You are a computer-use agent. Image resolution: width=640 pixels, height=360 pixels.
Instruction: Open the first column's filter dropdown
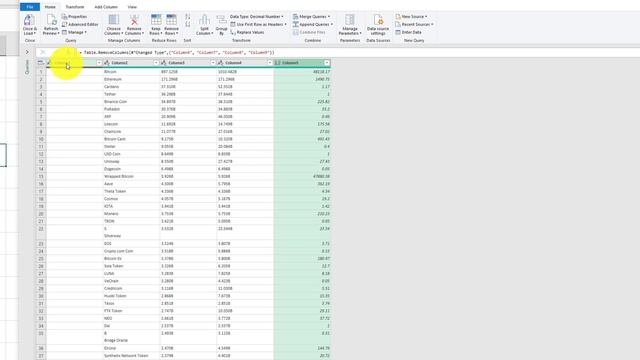coord(99,63)
